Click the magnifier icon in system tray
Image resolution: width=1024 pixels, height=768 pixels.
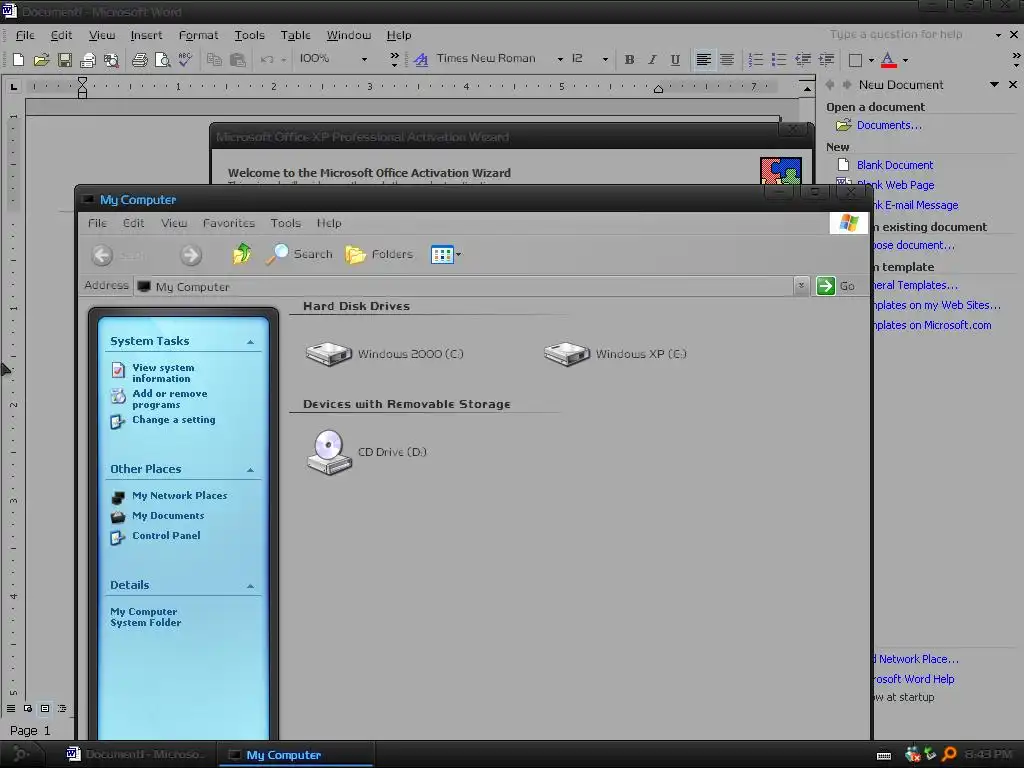[x=949, y=755]
